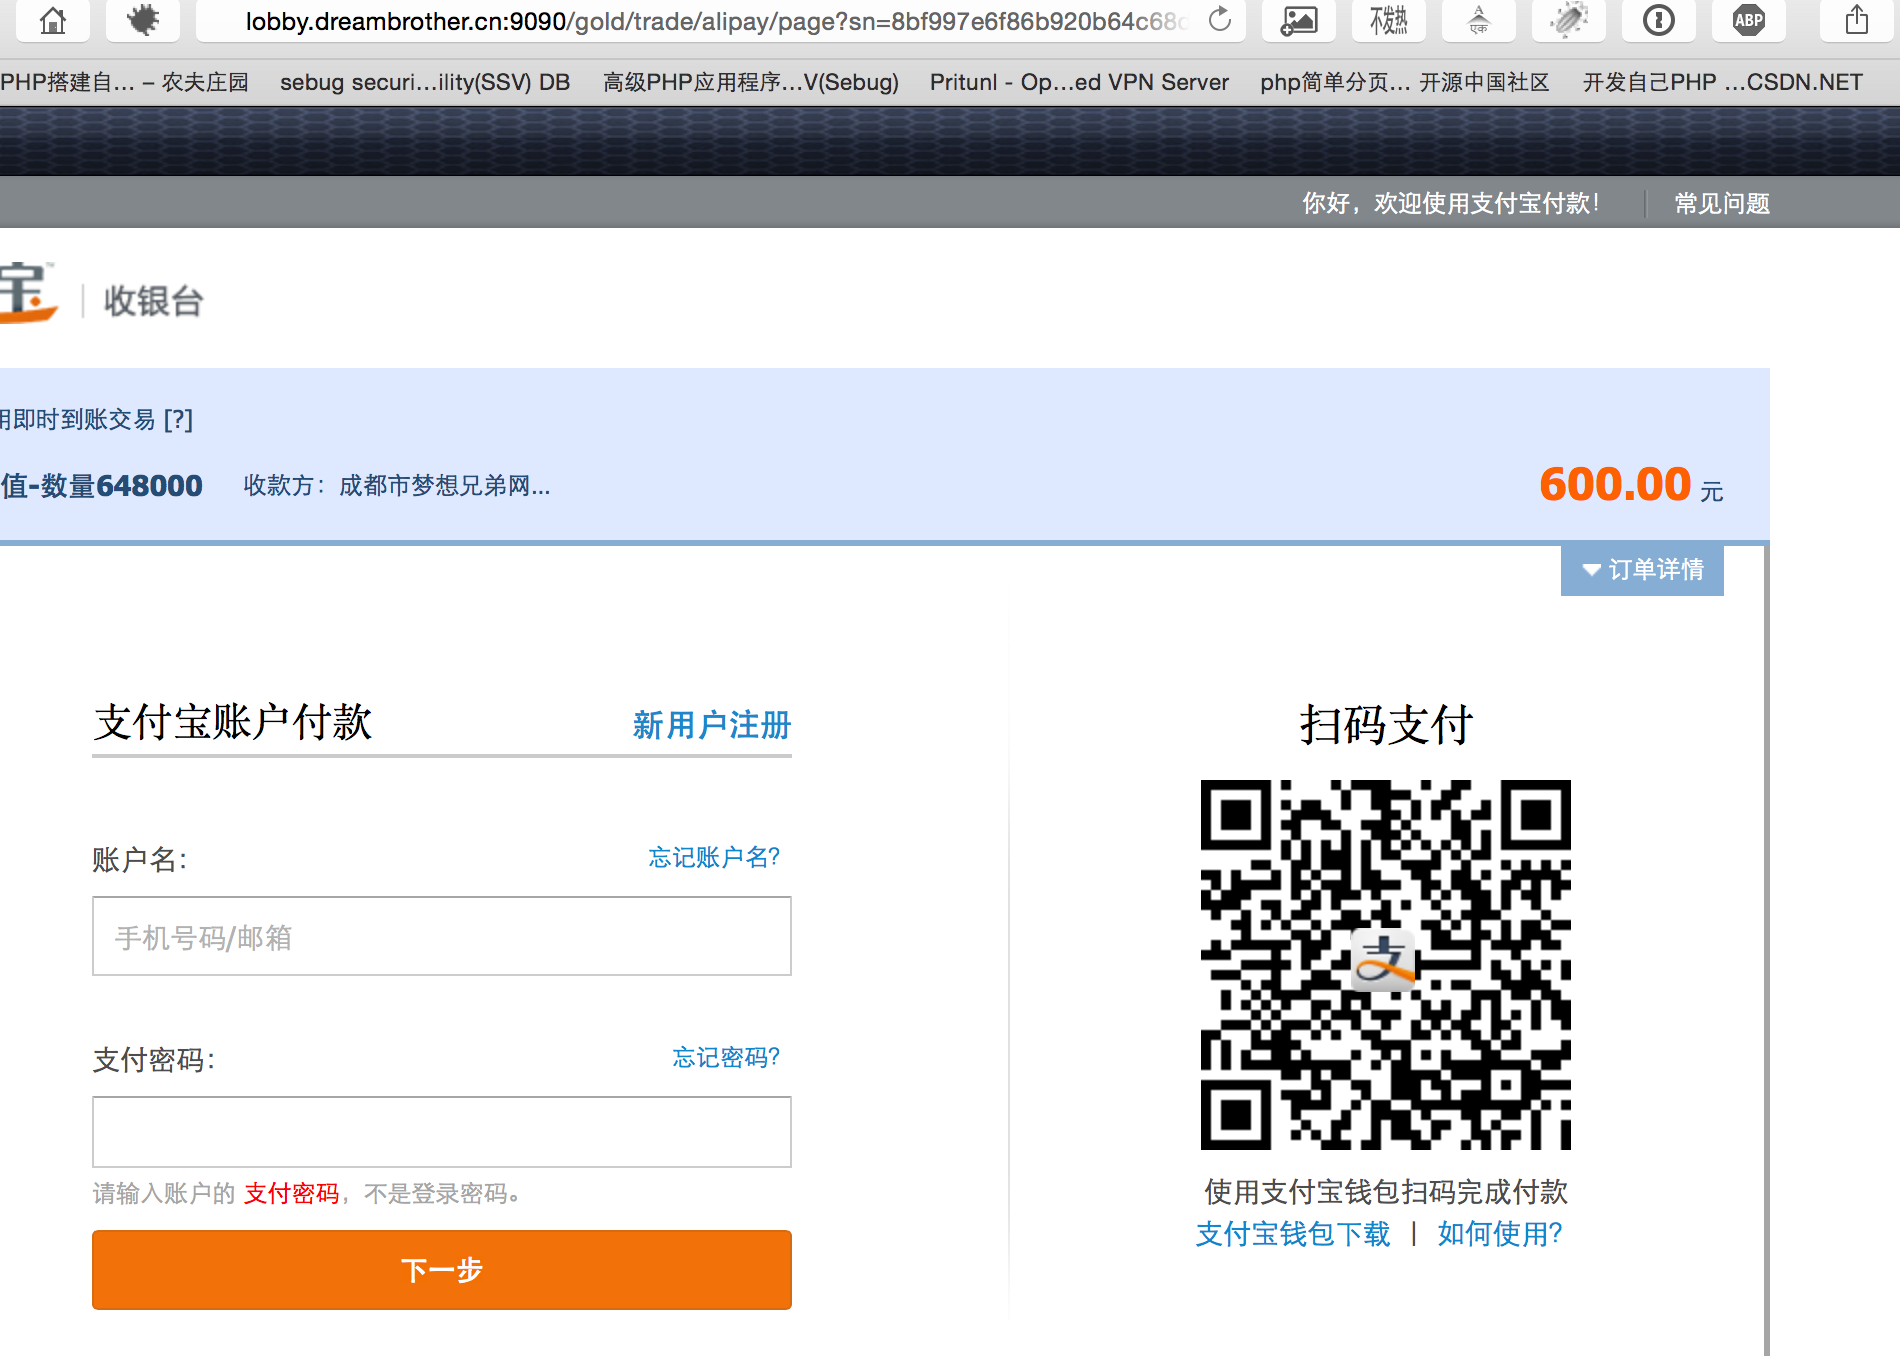Expand the 订单详情 order details dropdown

[x=1642, y=570]
